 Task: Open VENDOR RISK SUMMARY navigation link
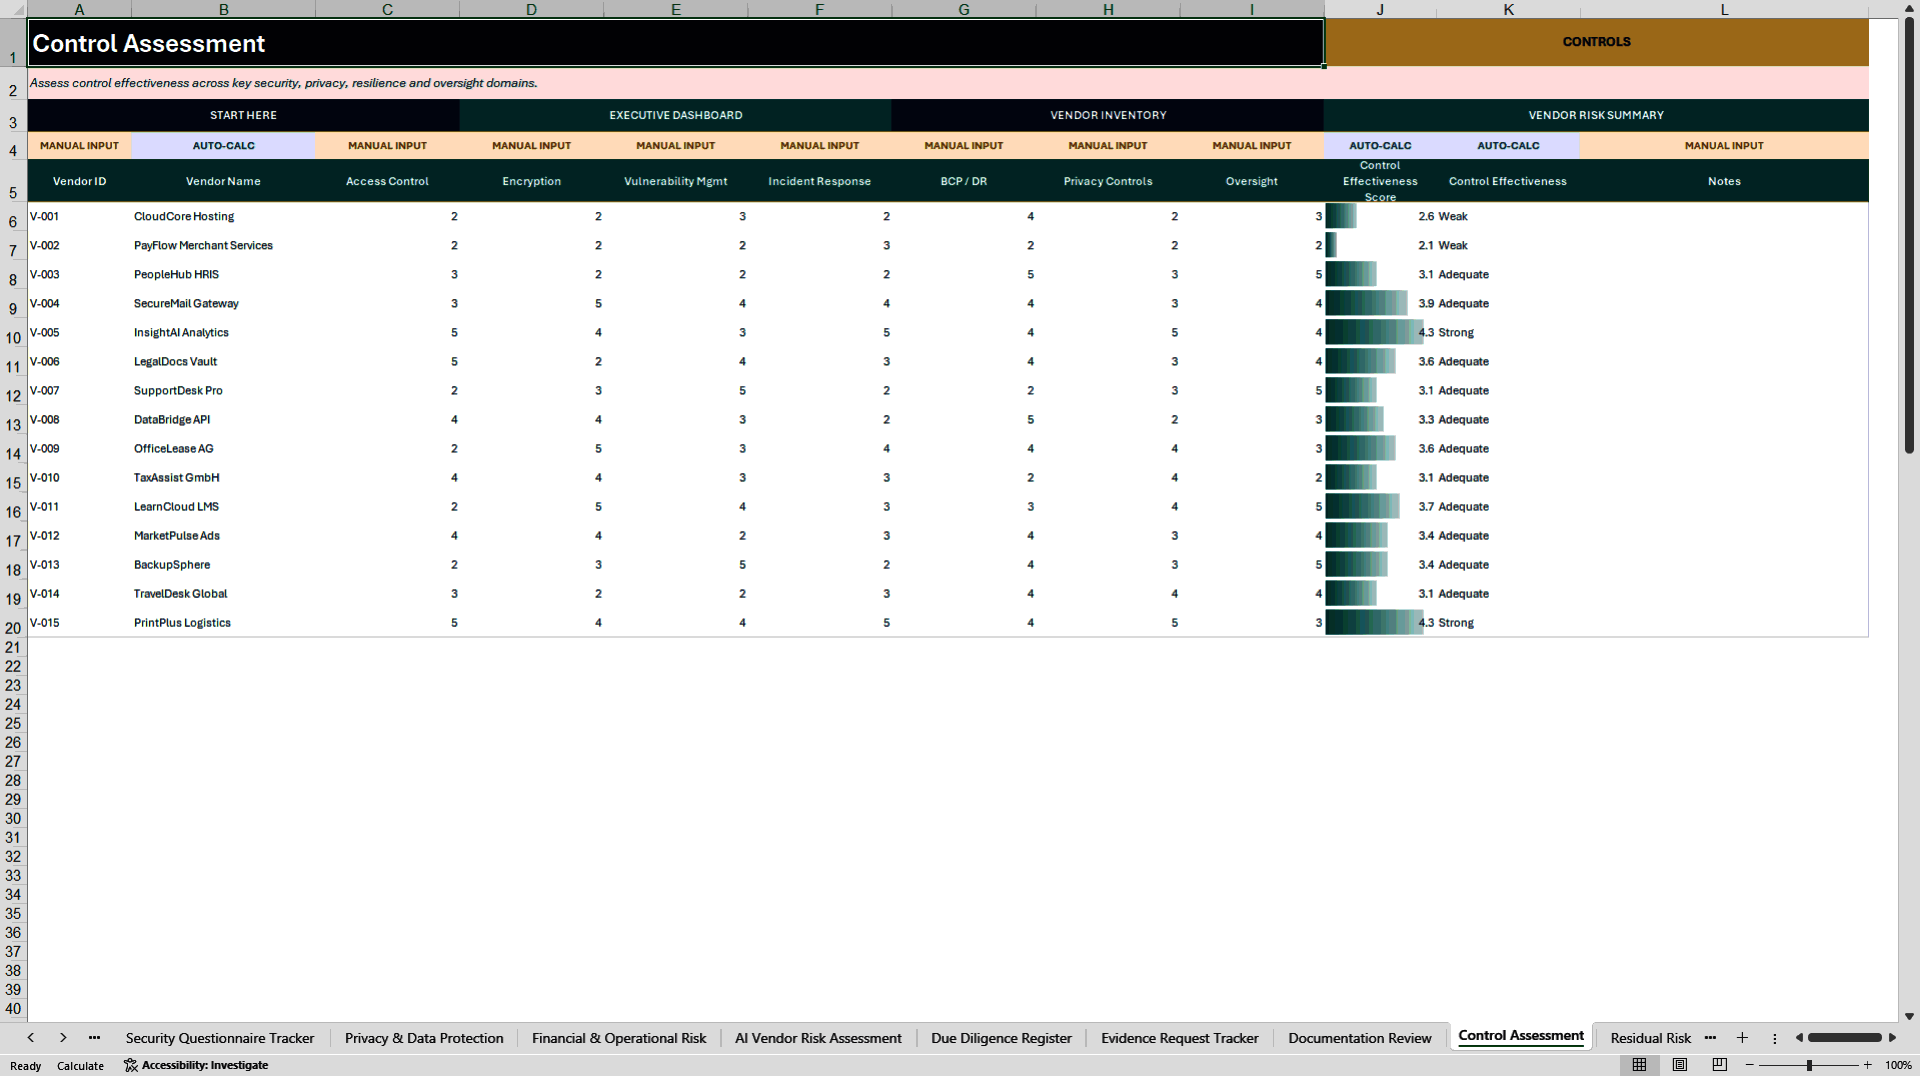point(1596,115)
